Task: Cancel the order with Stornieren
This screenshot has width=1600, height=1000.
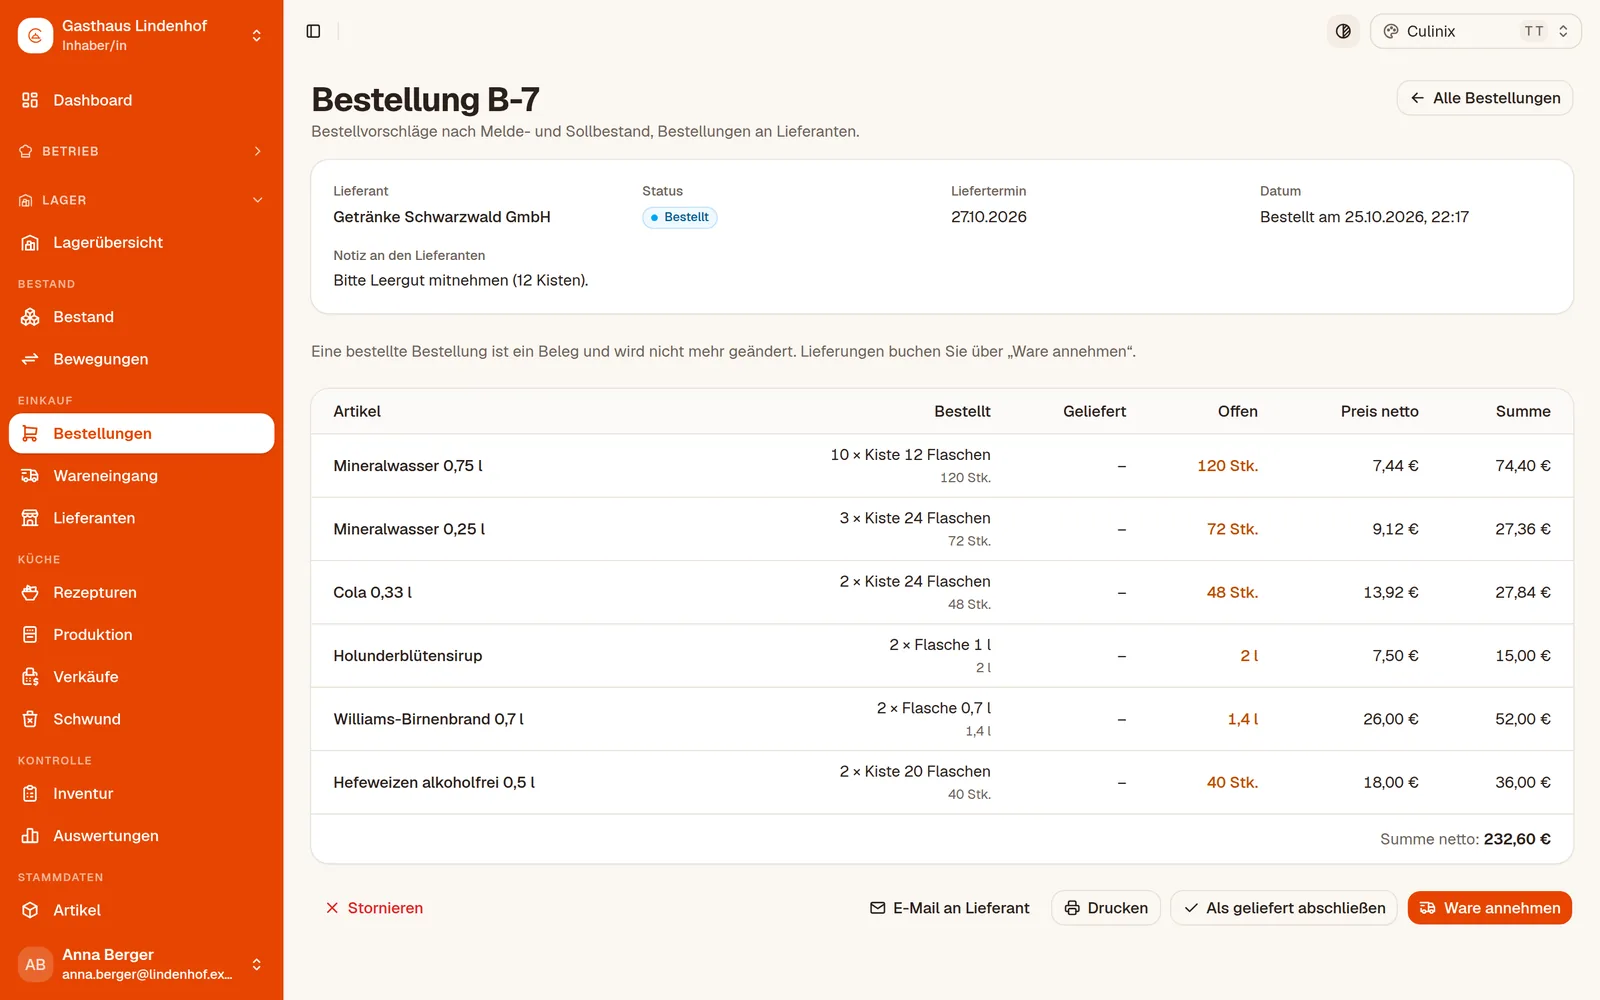Action: tap(374, 908)
